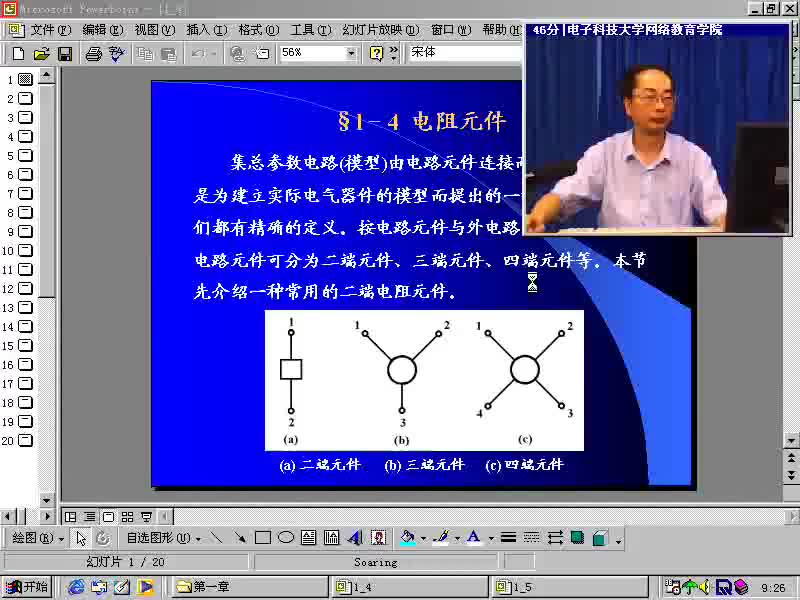Screen dimensions: 800x600
Task: Open the 视图(V) menu
Action: 155,30
